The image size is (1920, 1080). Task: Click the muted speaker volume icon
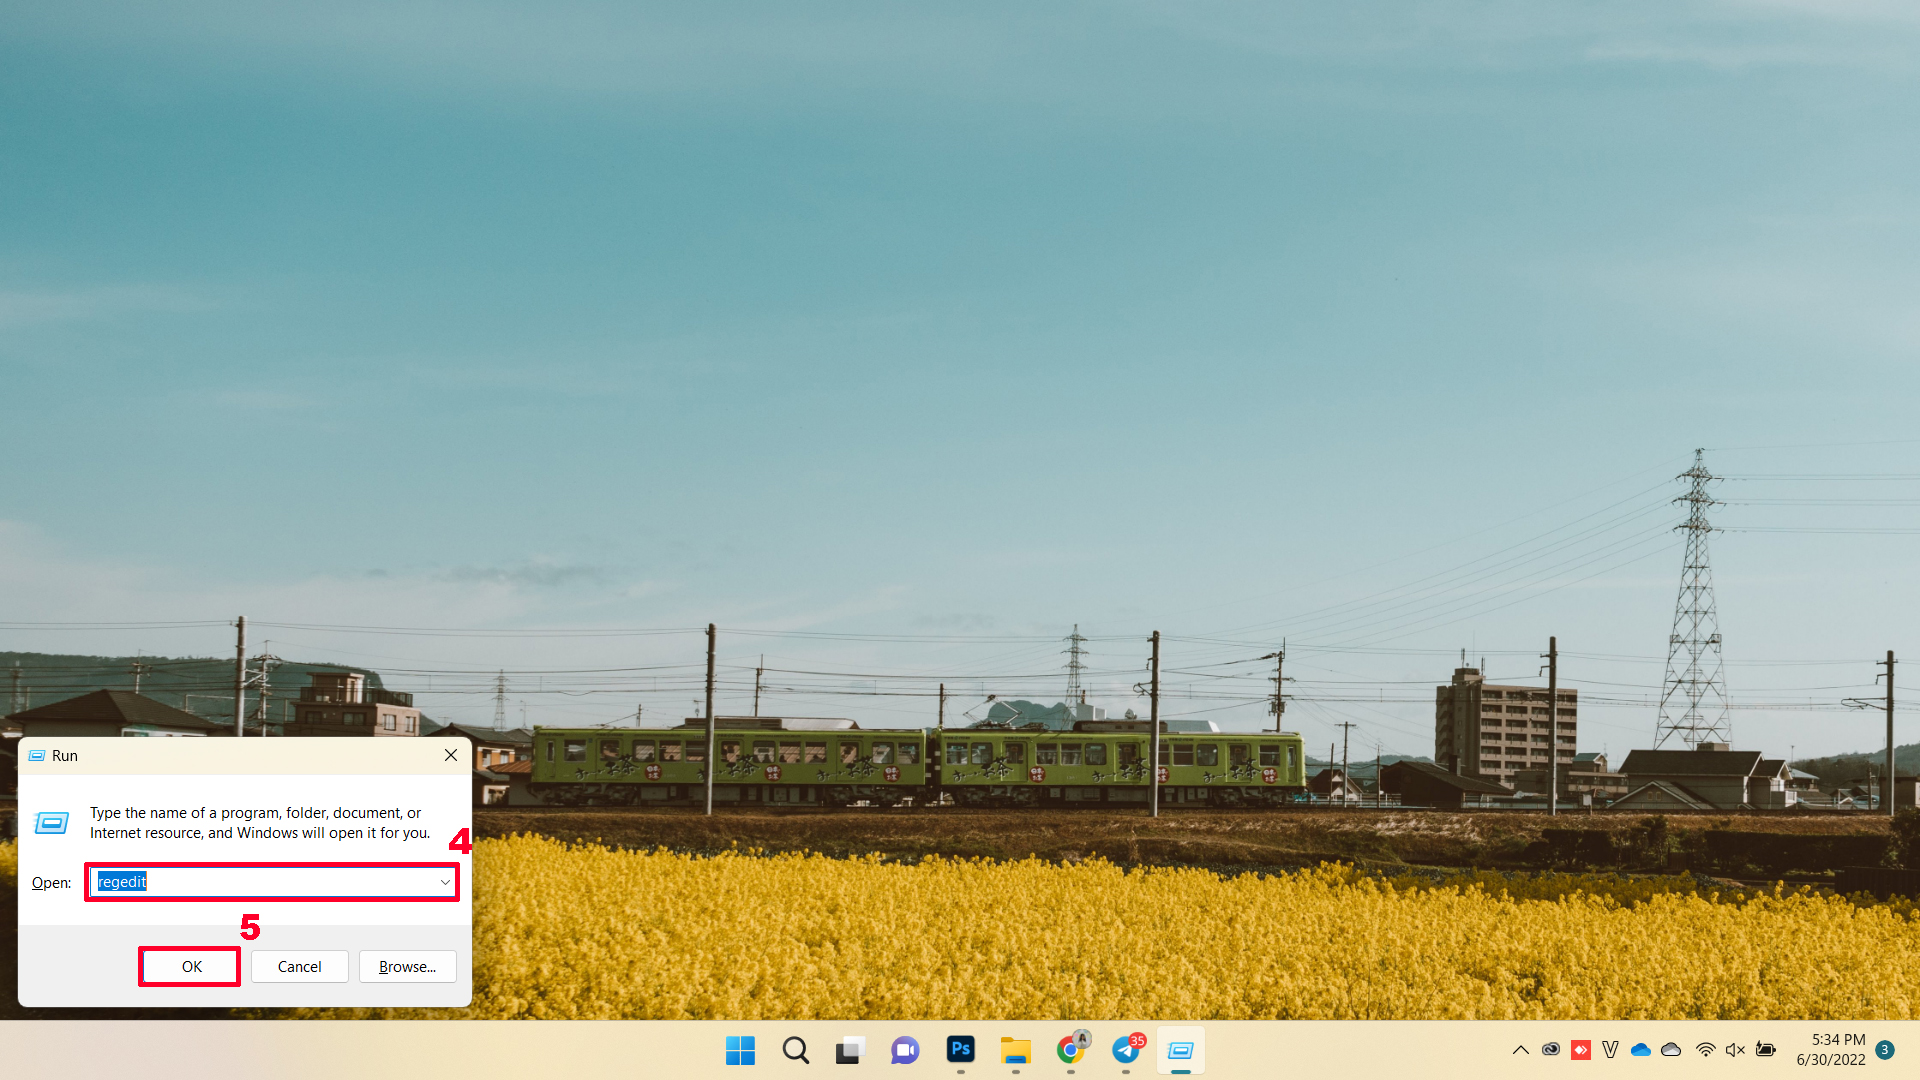pos(1736,1050)
